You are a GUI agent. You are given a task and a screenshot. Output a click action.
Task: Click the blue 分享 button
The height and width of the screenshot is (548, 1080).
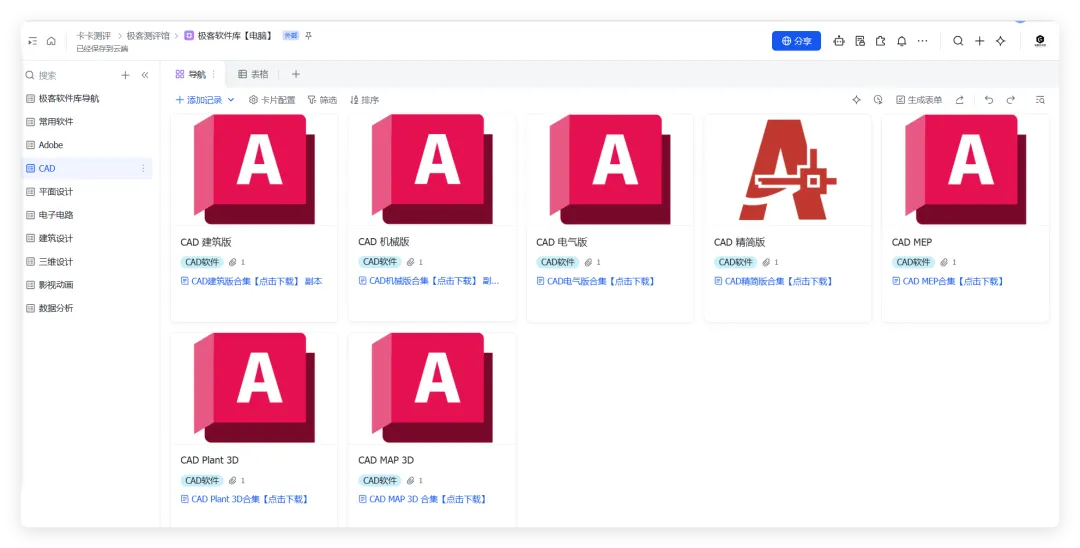[x=796, y=41]
